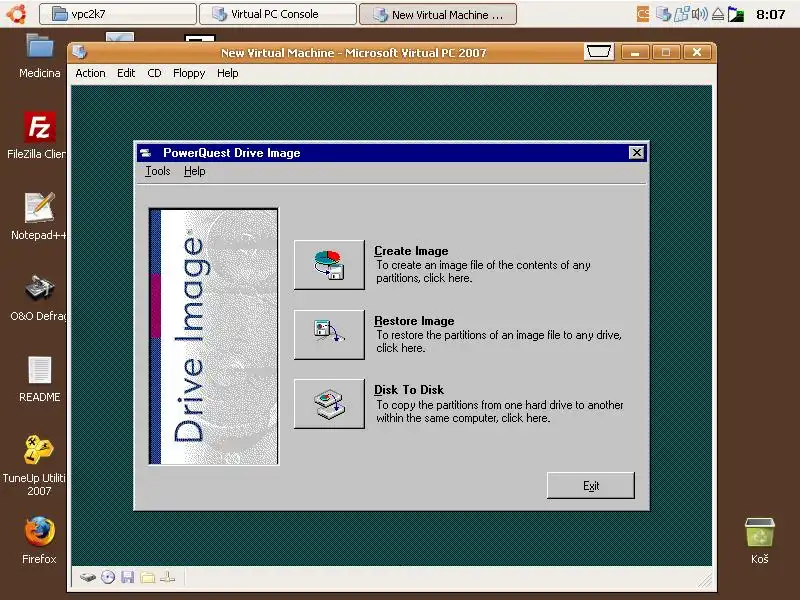Close the PowerQuest Drive Image dialog
The image size is (800, 600).
[636, 153]
